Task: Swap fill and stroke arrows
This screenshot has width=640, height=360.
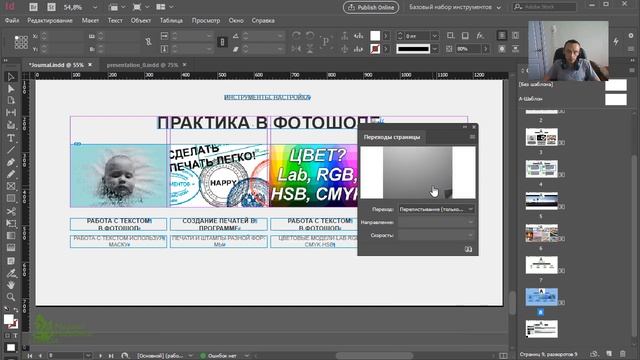Action: click(x=16, y=310)
